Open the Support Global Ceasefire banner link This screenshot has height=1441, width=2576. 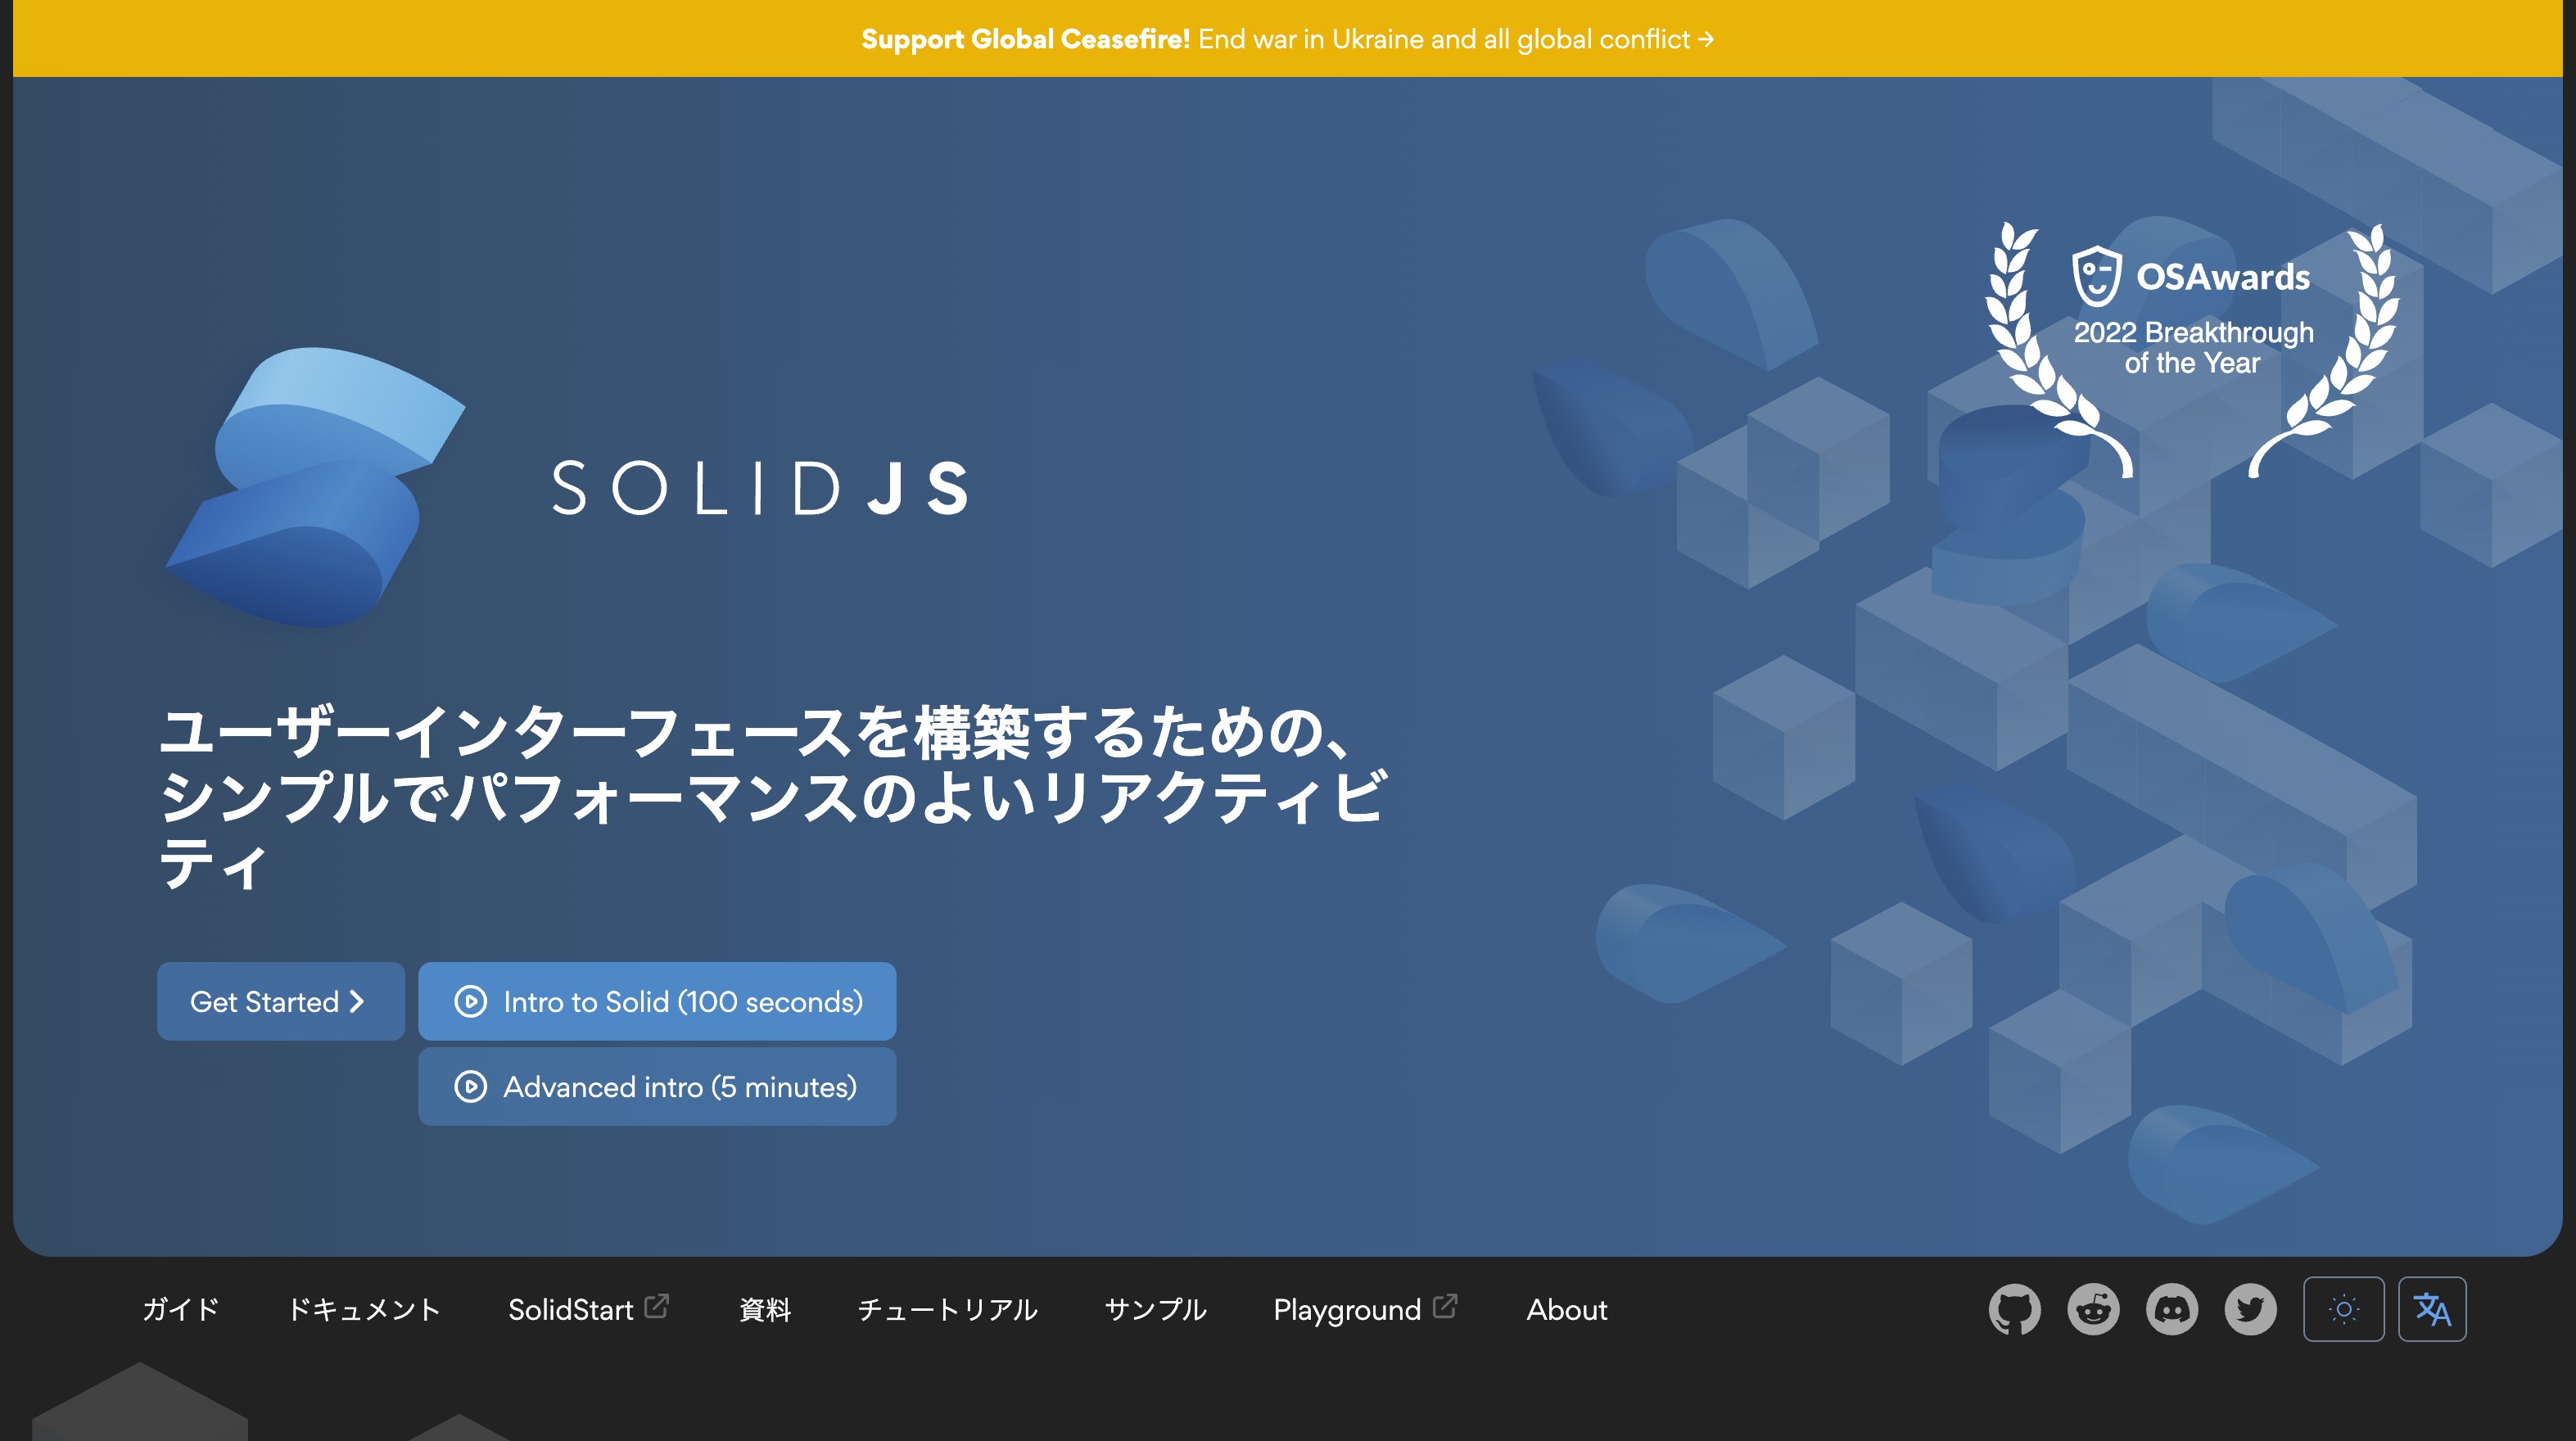1287,39
